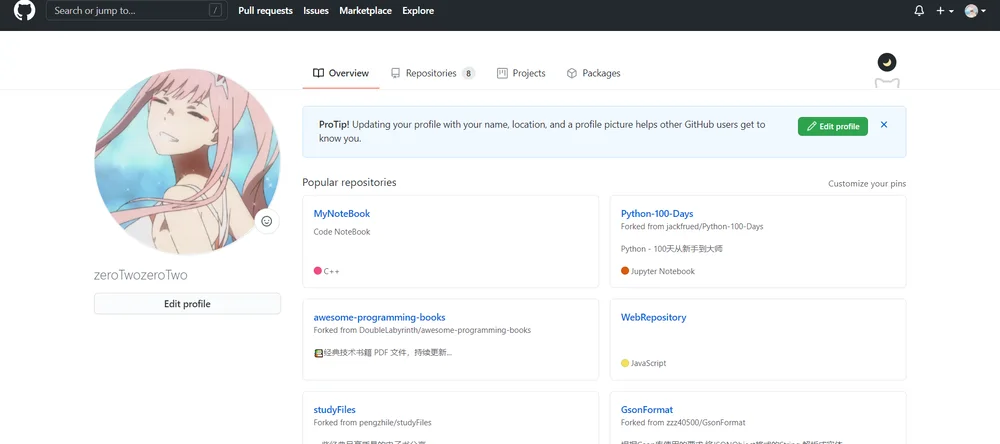
Task: Expand the plus create-new dropdown
Action: click(x=945, y=11)
